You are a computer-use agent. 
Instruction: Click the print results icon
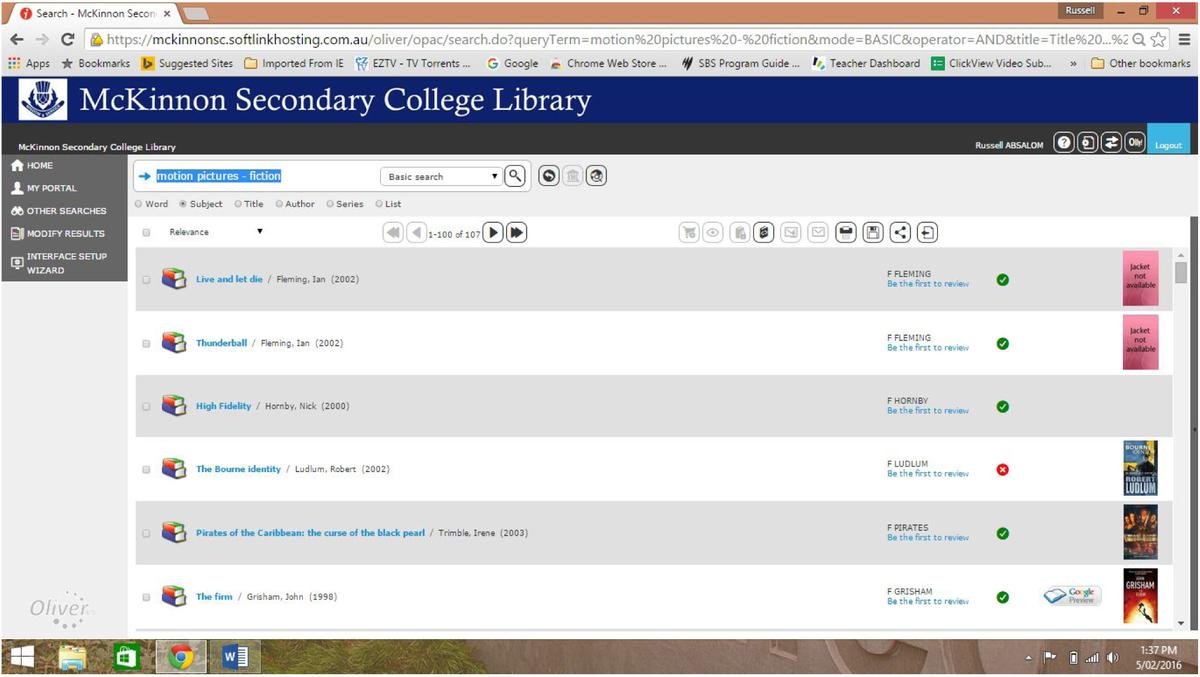[846, 233]
